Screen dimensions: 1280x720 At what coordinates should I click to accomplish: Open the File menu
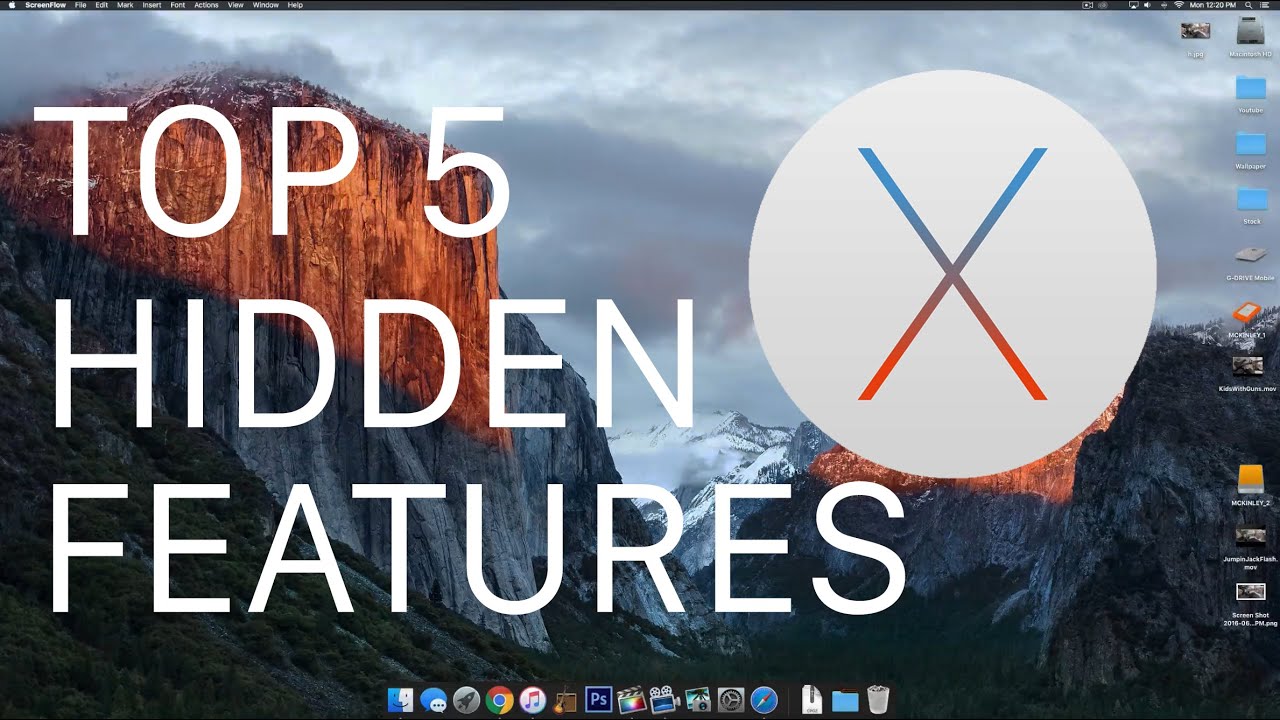80,5
